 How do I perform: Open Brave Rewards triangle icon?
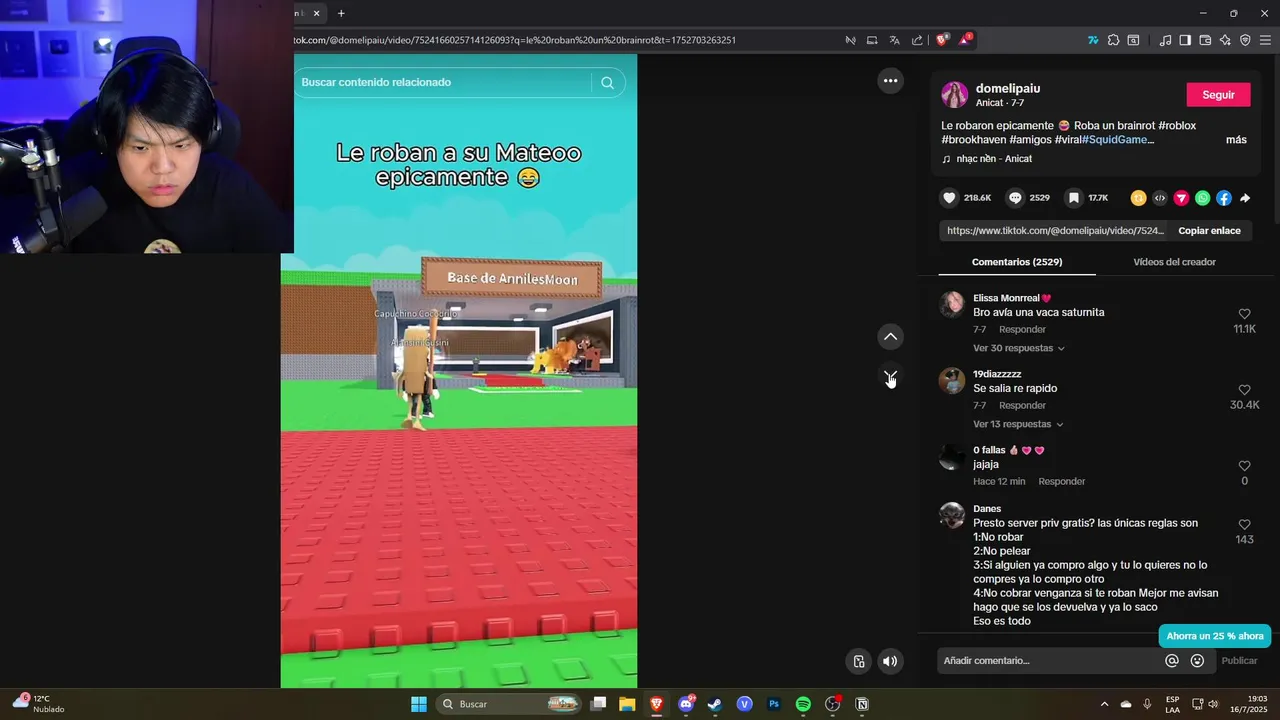click(x=965, y=40)
